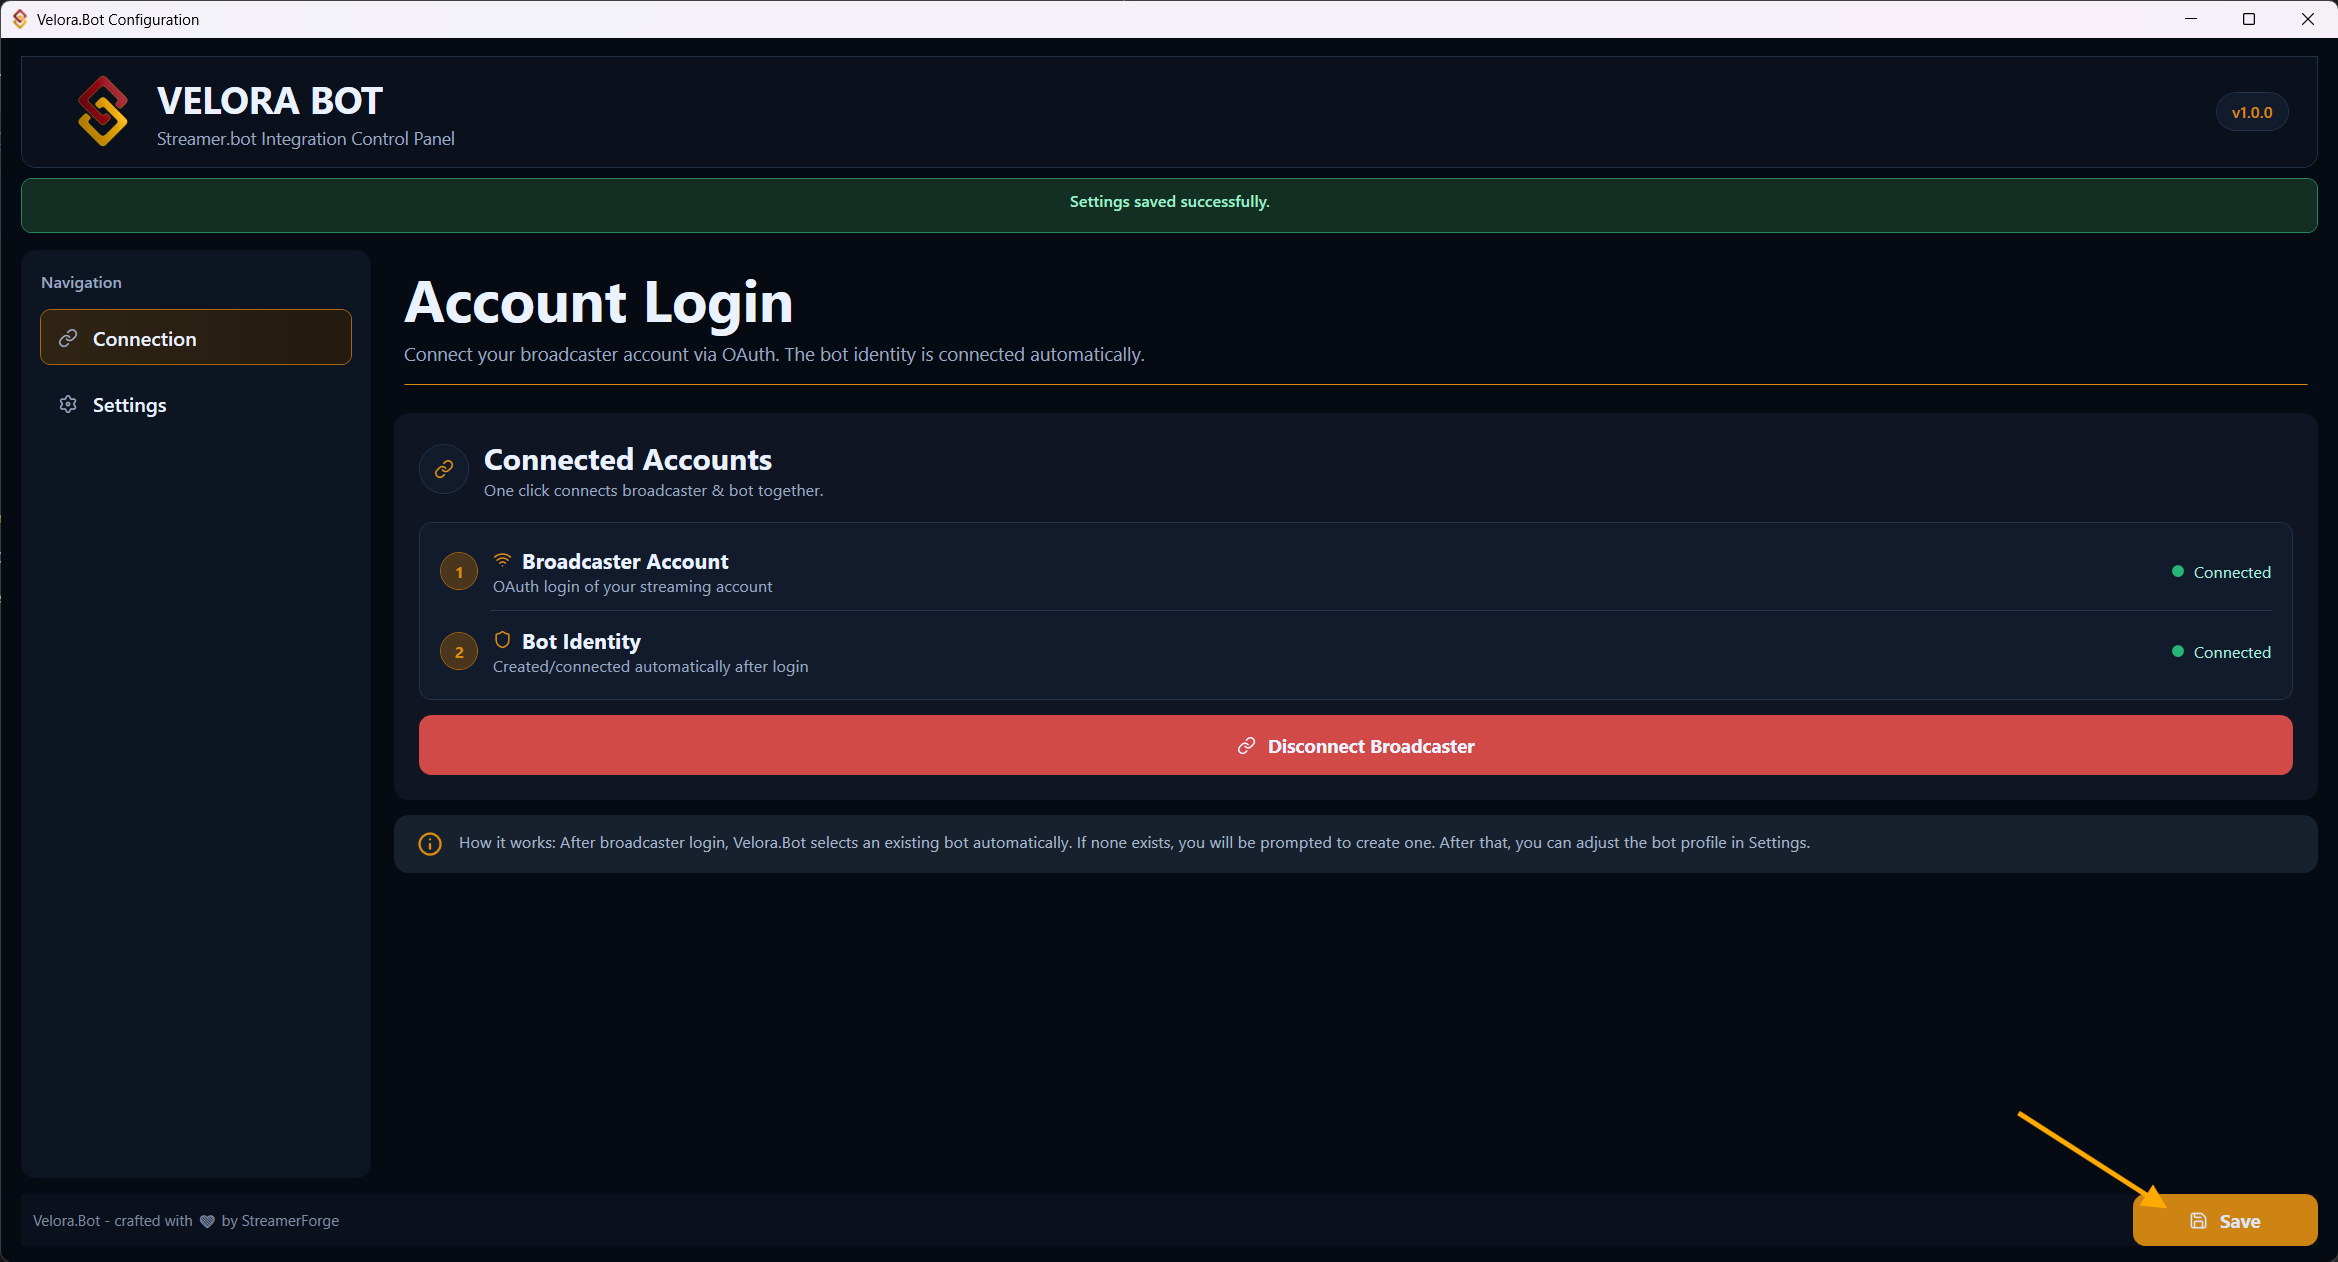The image size is (2338, 1262).
Task: Open the Connection navigation item
Action: pyautogui.click(x=196, y=338)
